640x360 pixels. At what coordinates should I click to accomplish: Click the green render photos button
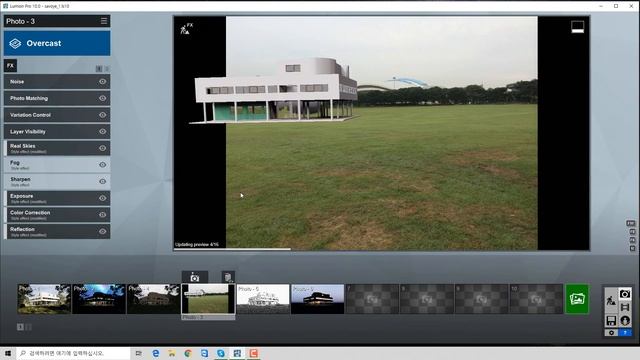click(x=577, y=299)
